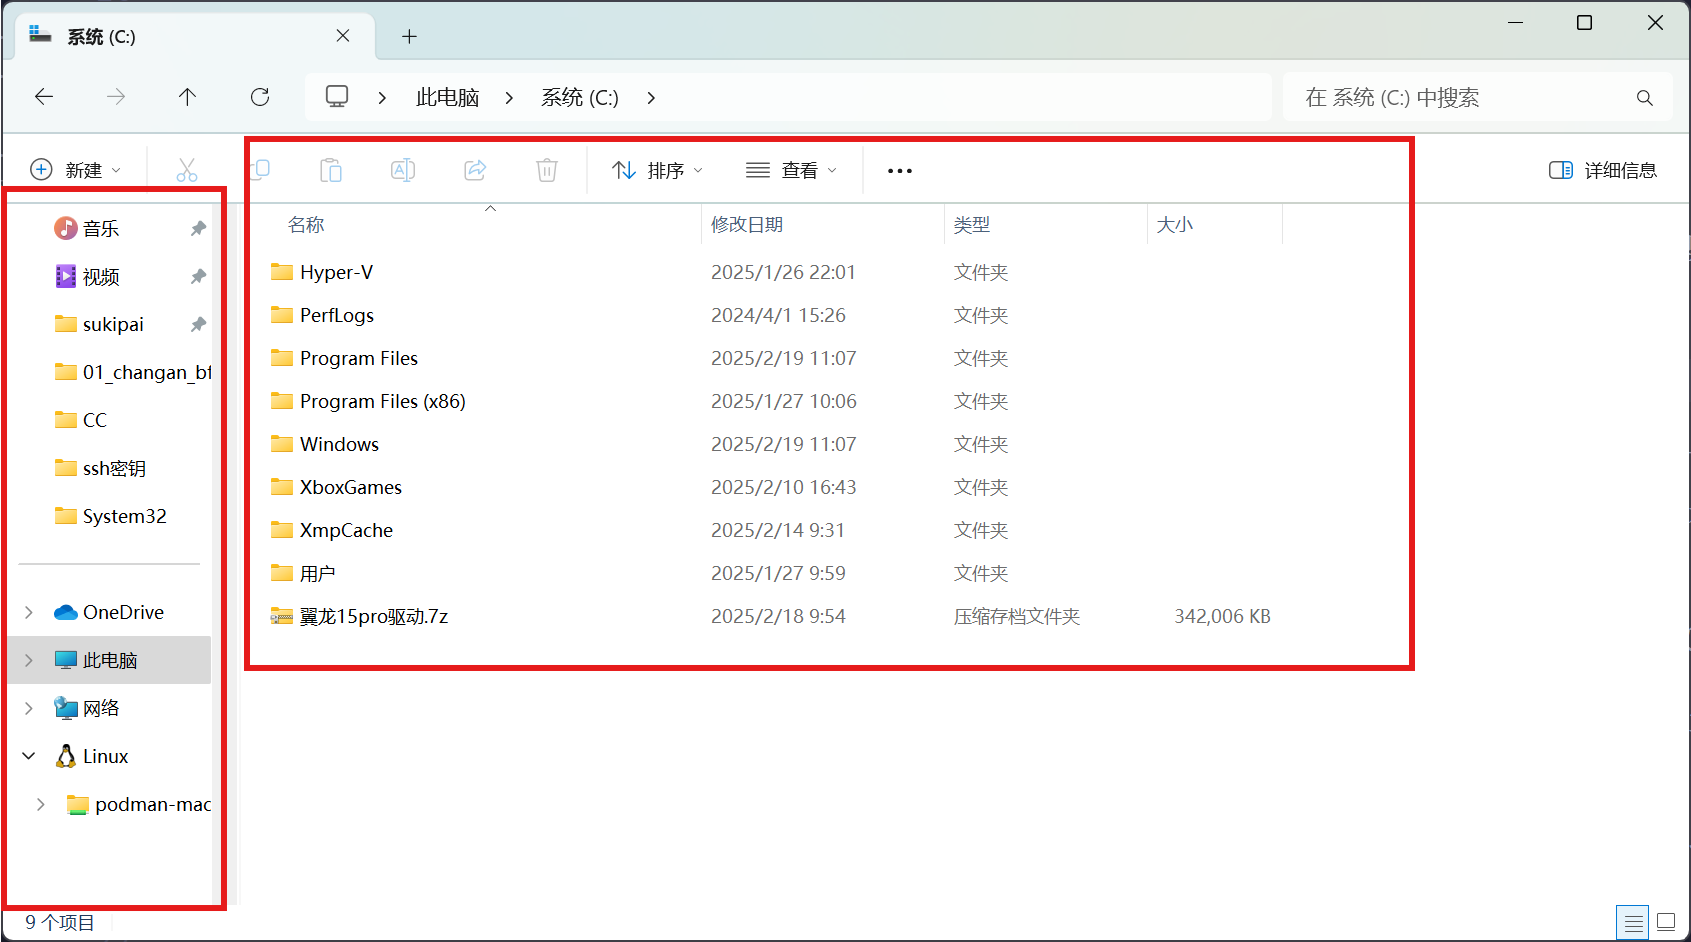Go up one folder level
Image resolution: width=1691 pixels, height=942 pixels.
[187, 97]
